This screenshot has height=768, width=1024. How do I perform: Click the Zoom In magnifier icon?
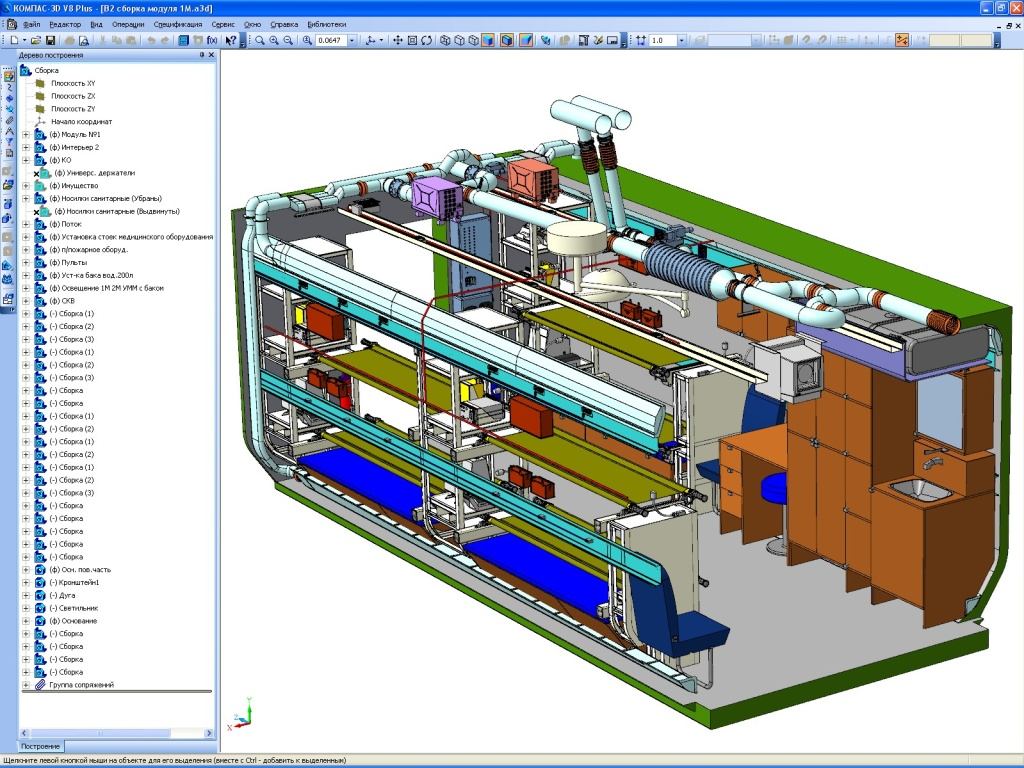coord(274,41)
